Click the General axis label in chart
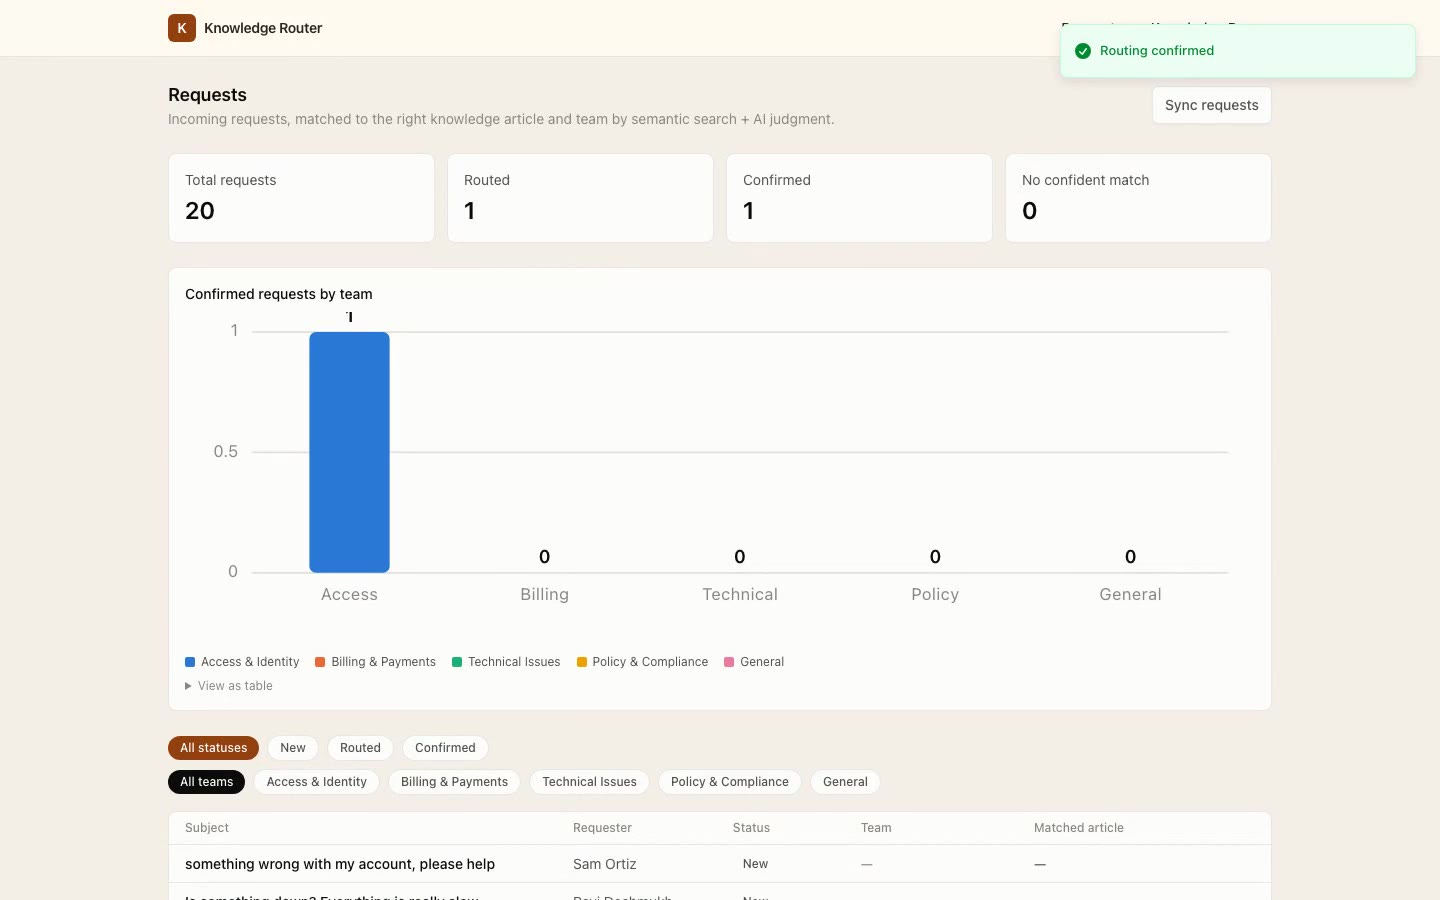Screen dimensions: 1440x900 (x=1130, y=594)
